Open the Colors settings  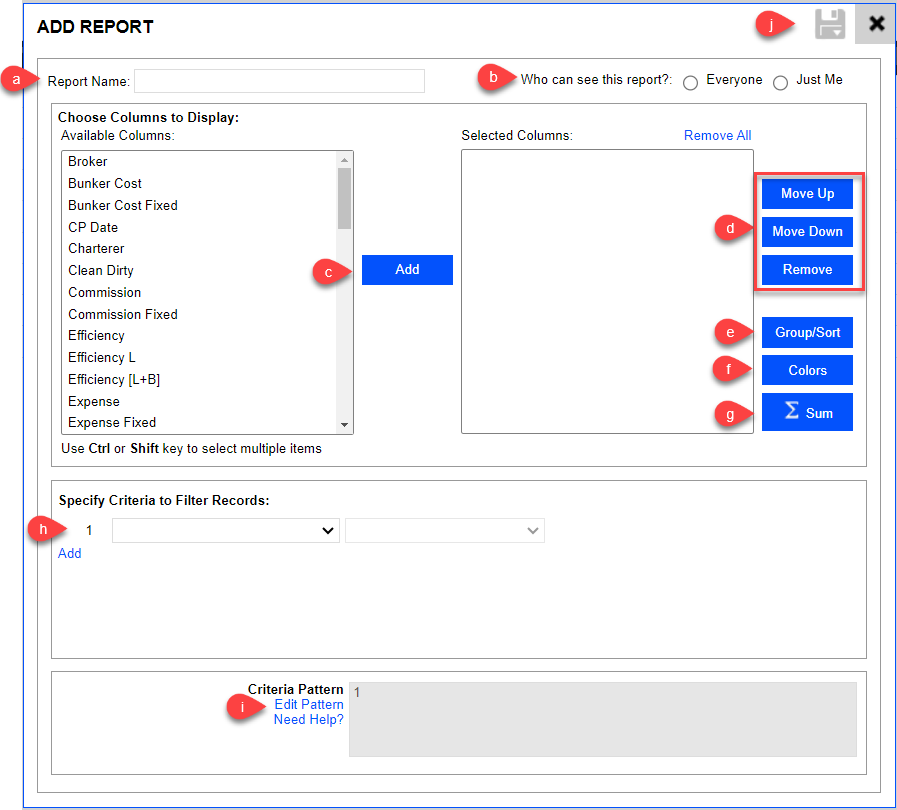tap(807, 370)
